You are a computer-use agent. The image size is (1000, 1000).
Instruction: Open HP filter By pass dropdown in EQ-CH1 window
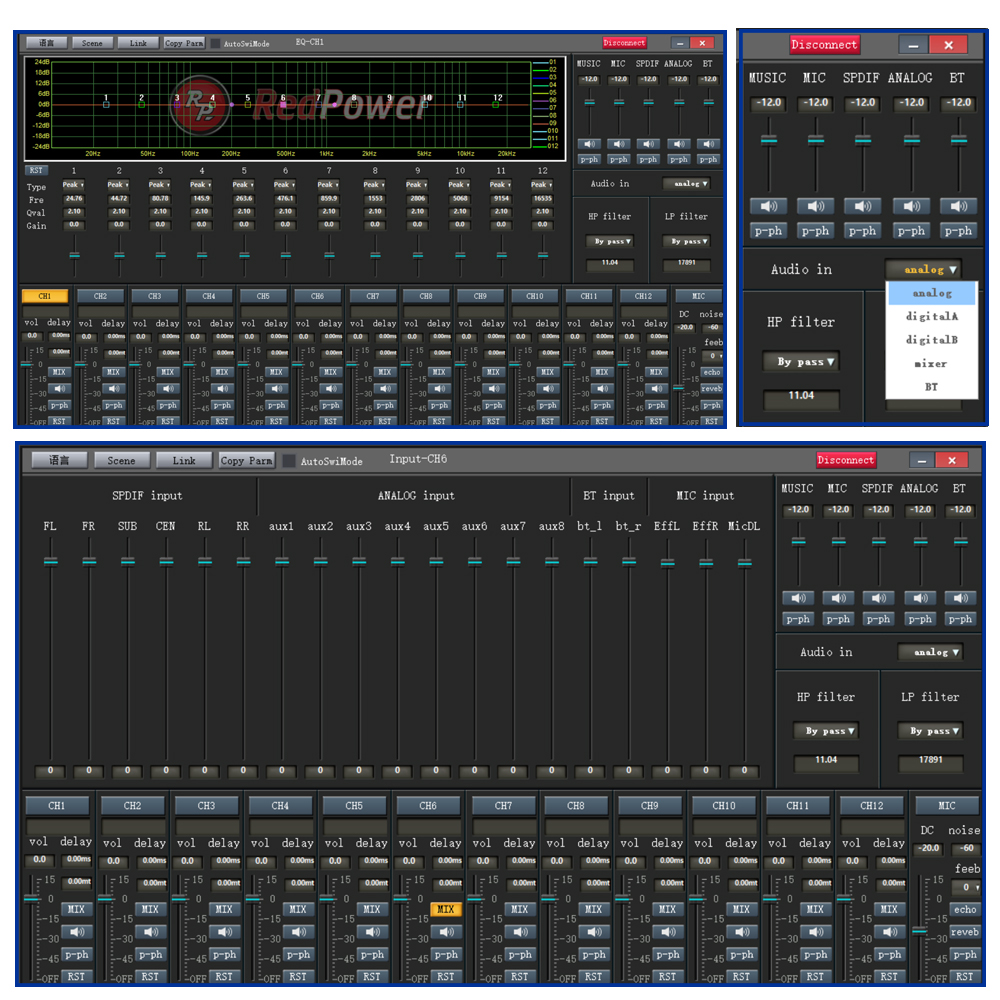610,241
